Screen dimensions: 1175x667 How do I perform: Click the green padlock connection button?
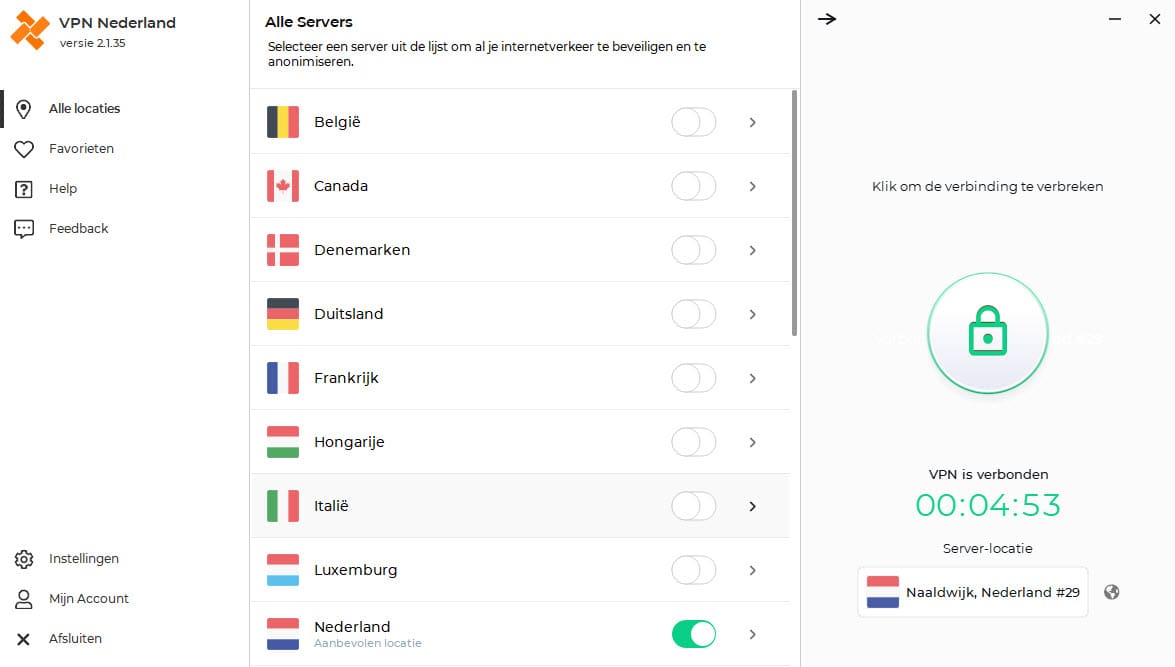(987, 332)
